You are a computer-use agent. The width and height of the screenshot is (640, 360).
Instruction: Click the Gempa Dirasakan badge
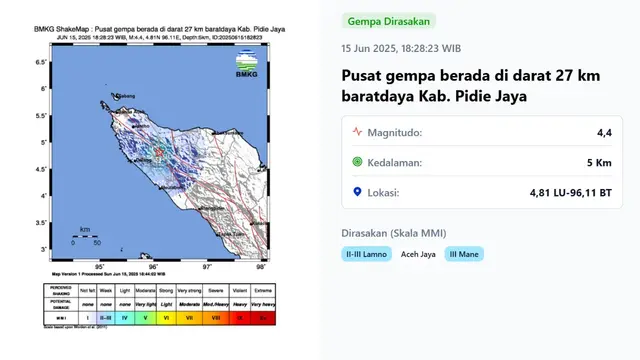click(389, 21)
